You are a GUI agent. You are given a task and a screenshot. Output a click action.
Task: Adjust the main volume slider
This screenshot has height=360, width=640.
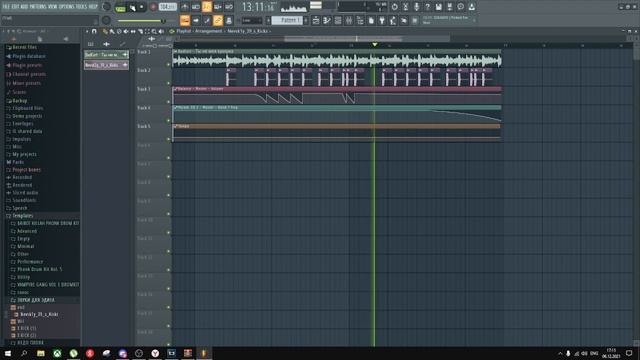[x=142, y=21]
